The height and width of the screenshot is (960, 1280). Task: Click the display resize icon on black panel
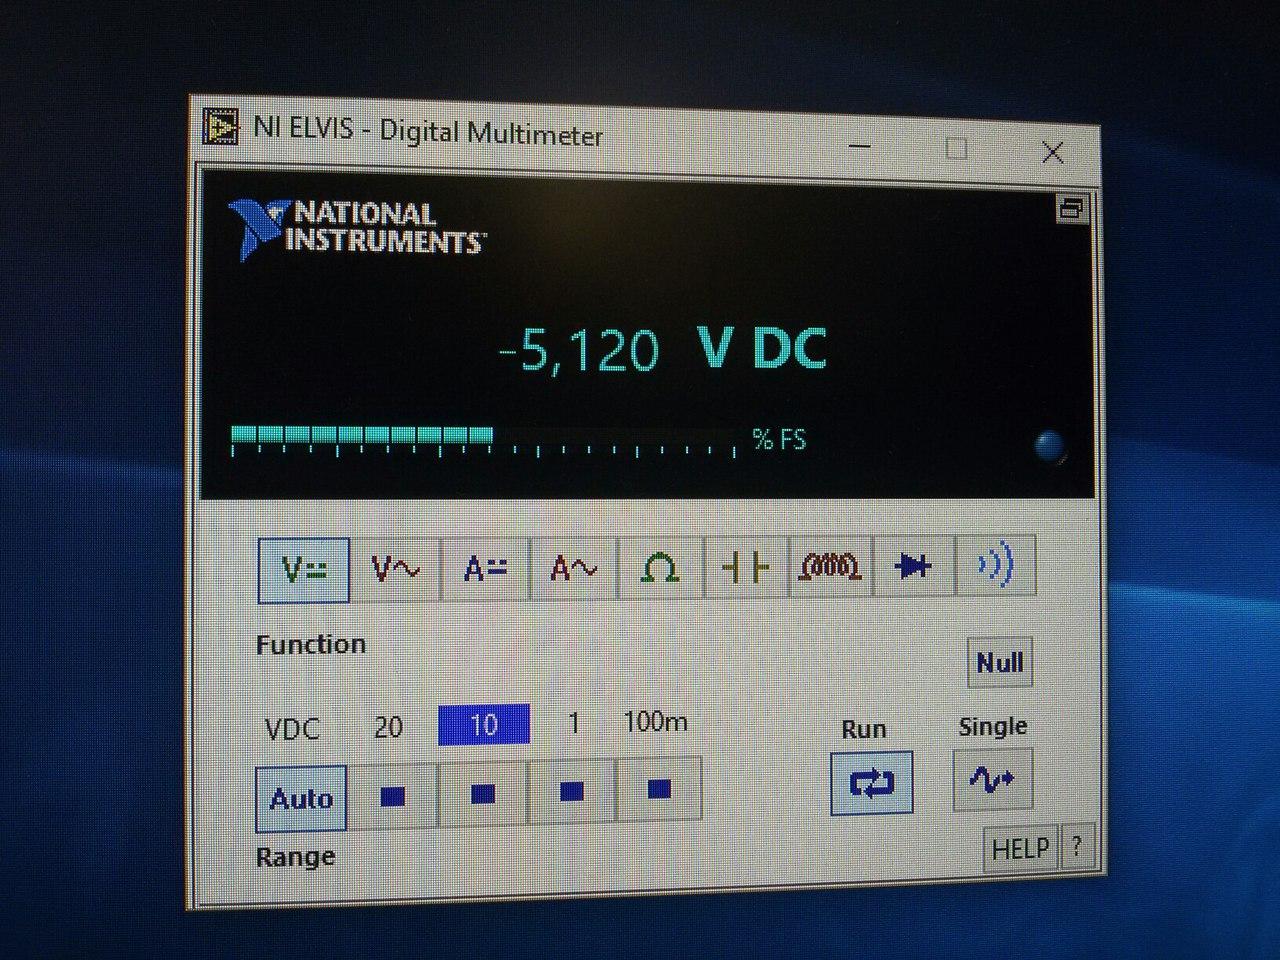click(1071, 209)
